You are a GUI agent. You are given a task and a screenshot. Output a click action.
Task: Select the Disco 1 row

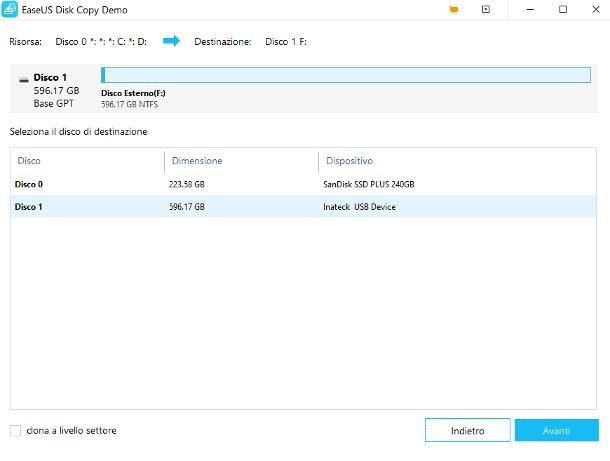click(x=303, y=207)
